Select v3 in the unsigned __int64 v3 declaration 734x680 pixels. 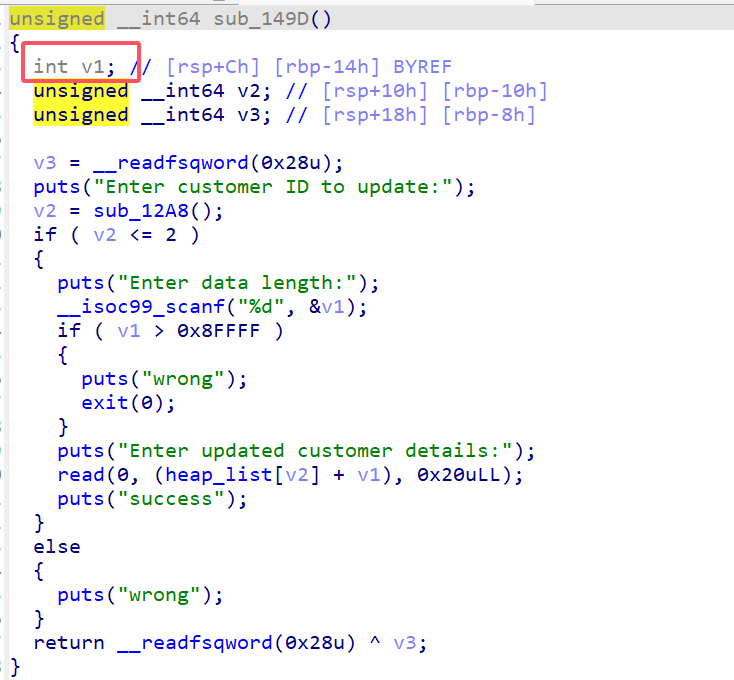(248, 115)
